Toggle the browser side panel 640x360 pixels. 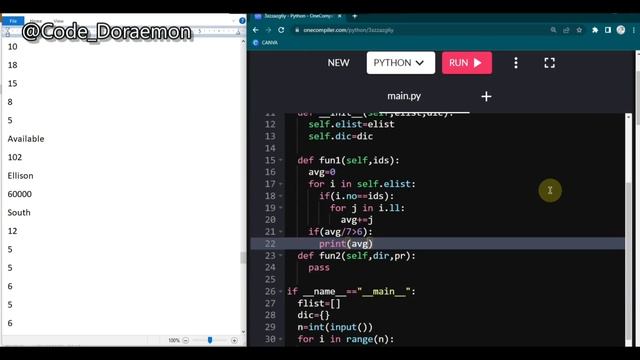coord(608,30)
